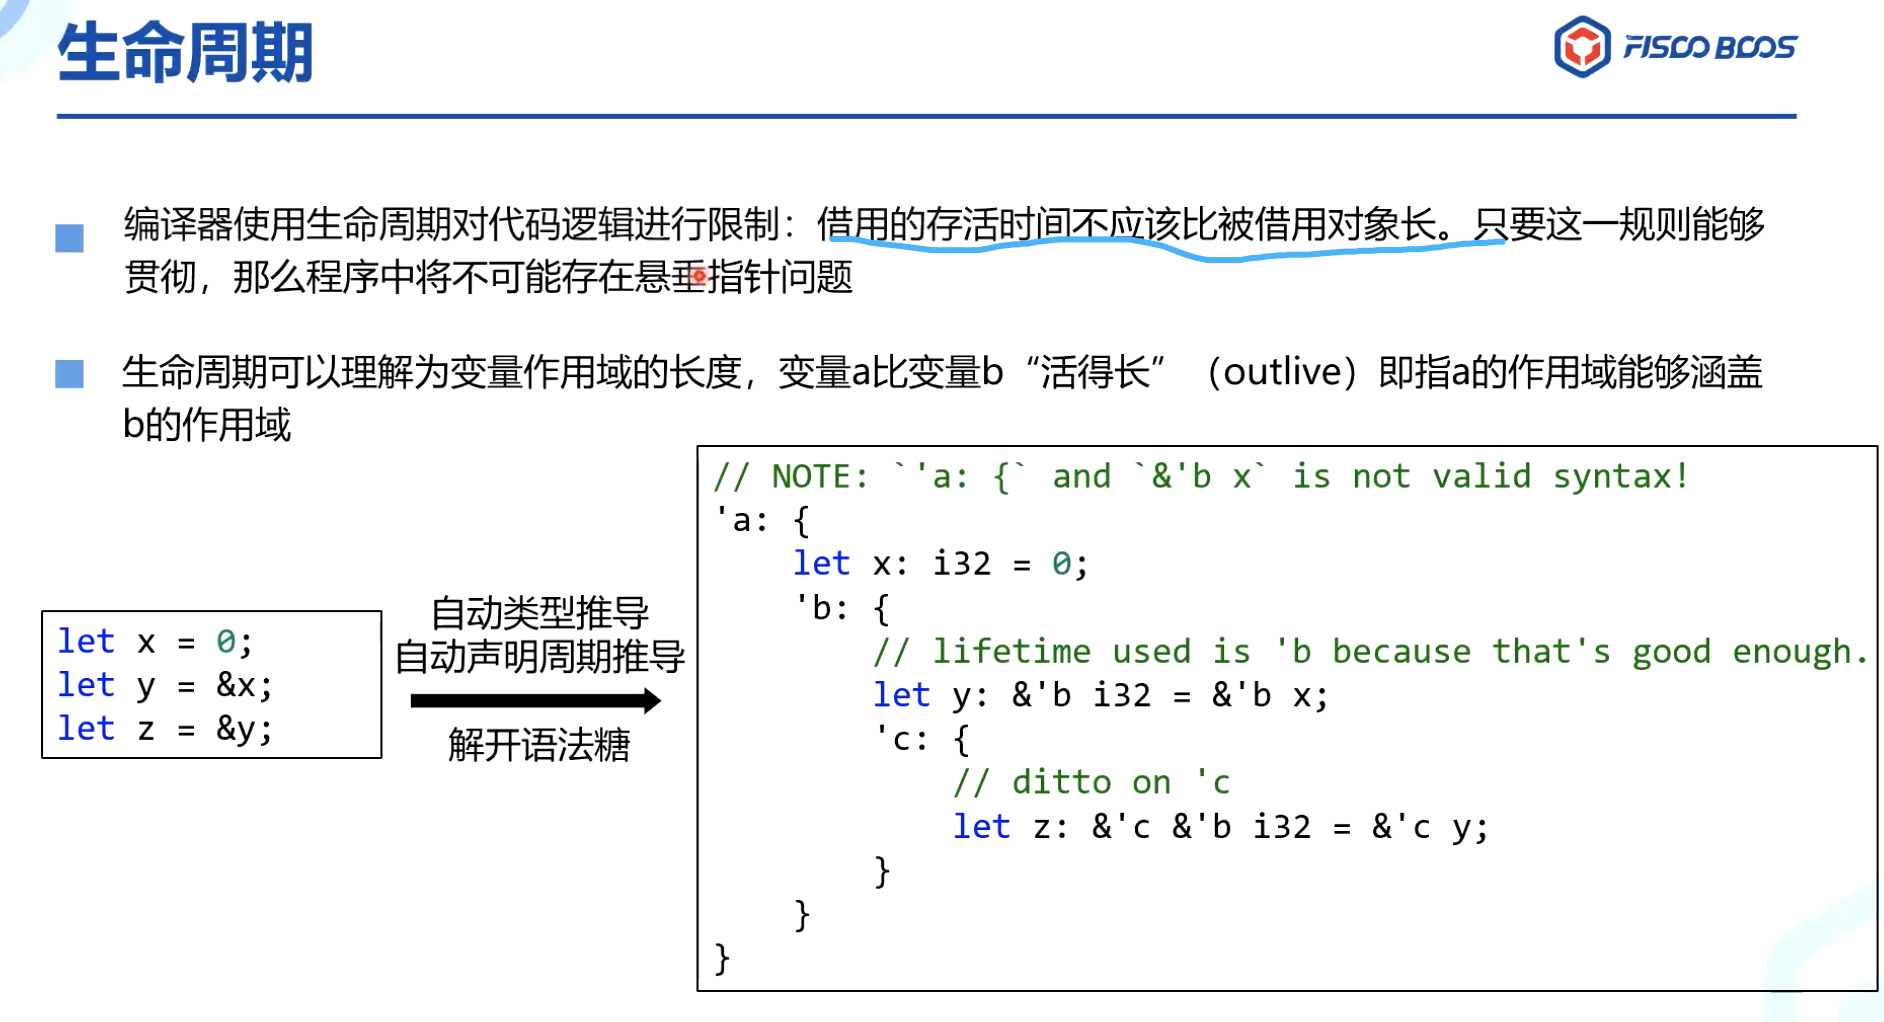Click the 自动类型推导 label
Viewport: 1884px width, 1022px height.
tap(539, 612)
